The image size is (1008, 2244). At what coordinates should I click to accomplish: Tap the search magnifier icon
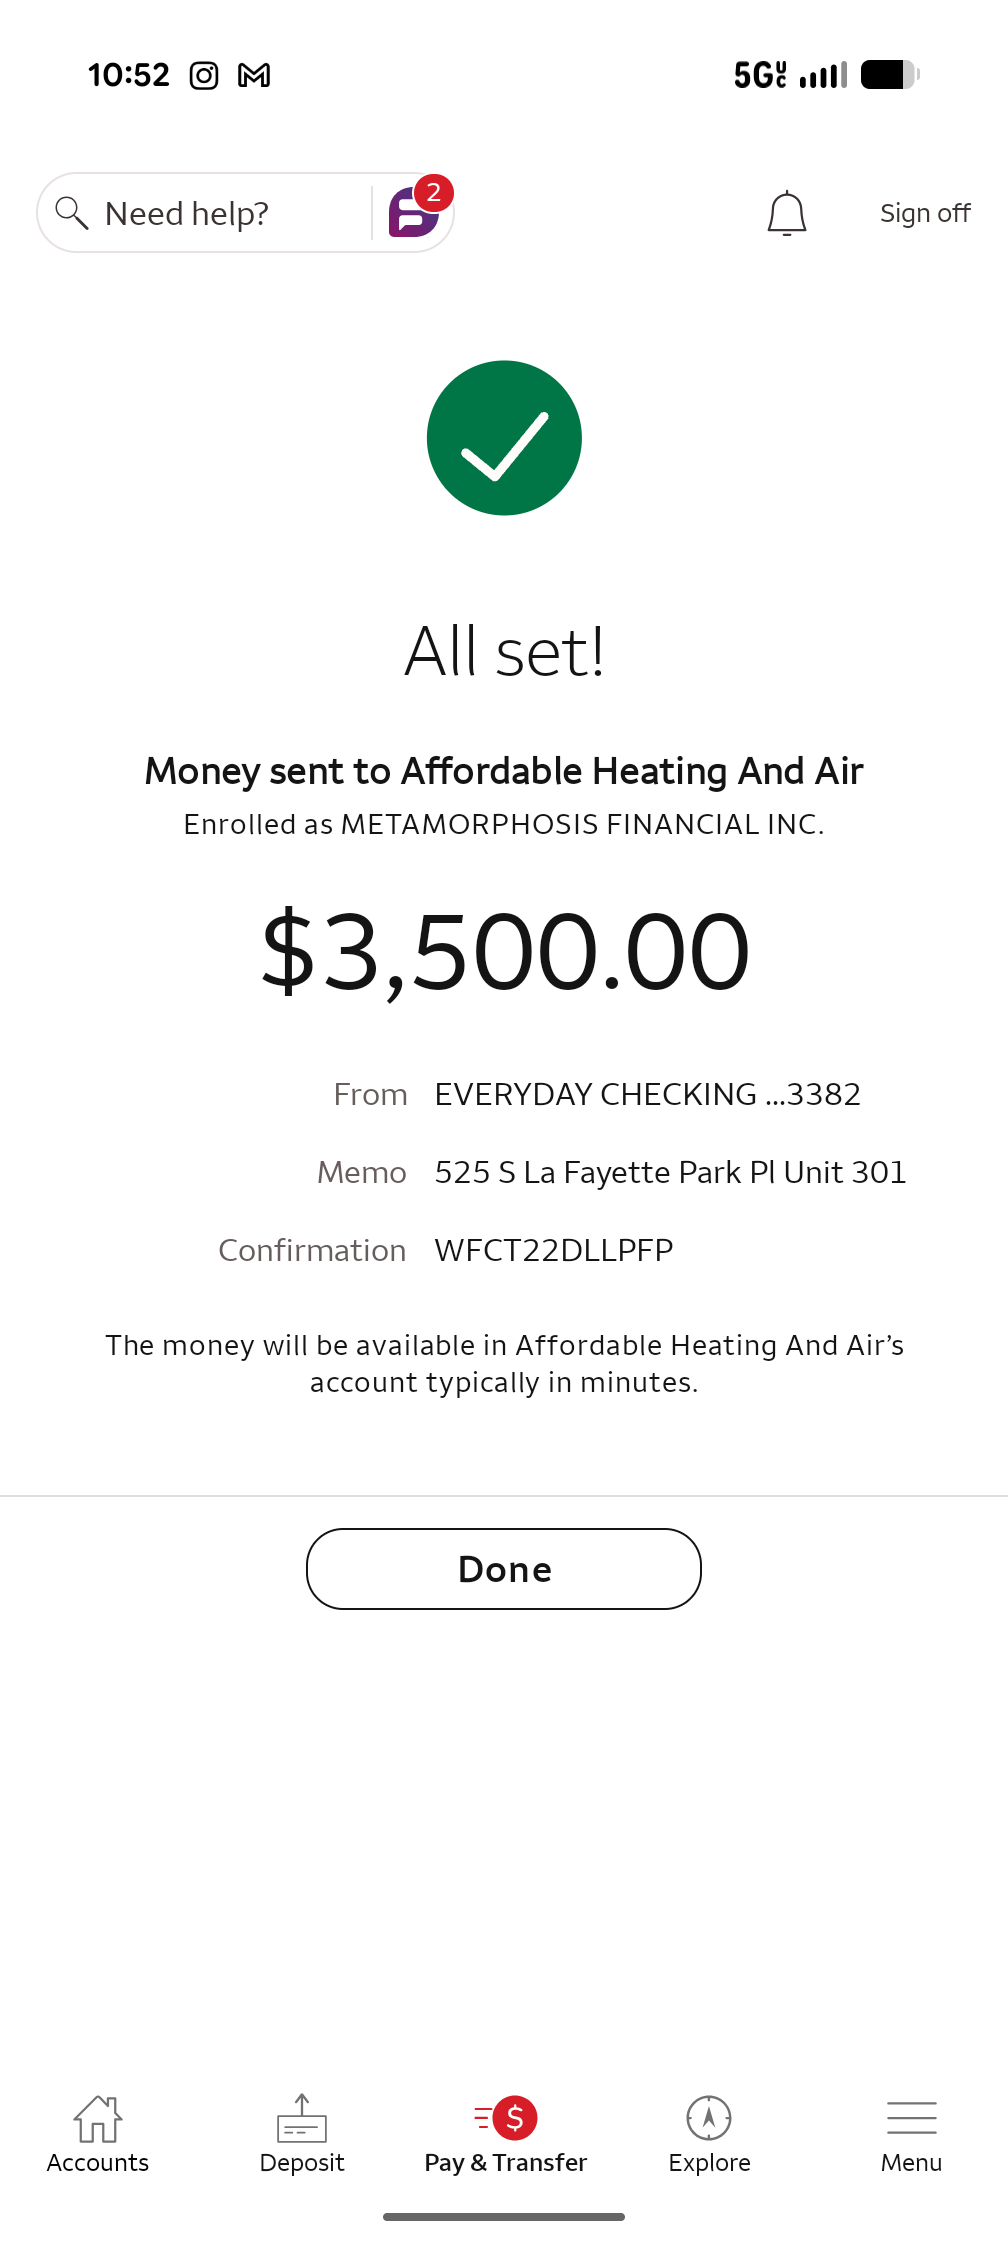click(x=71, y=213)
